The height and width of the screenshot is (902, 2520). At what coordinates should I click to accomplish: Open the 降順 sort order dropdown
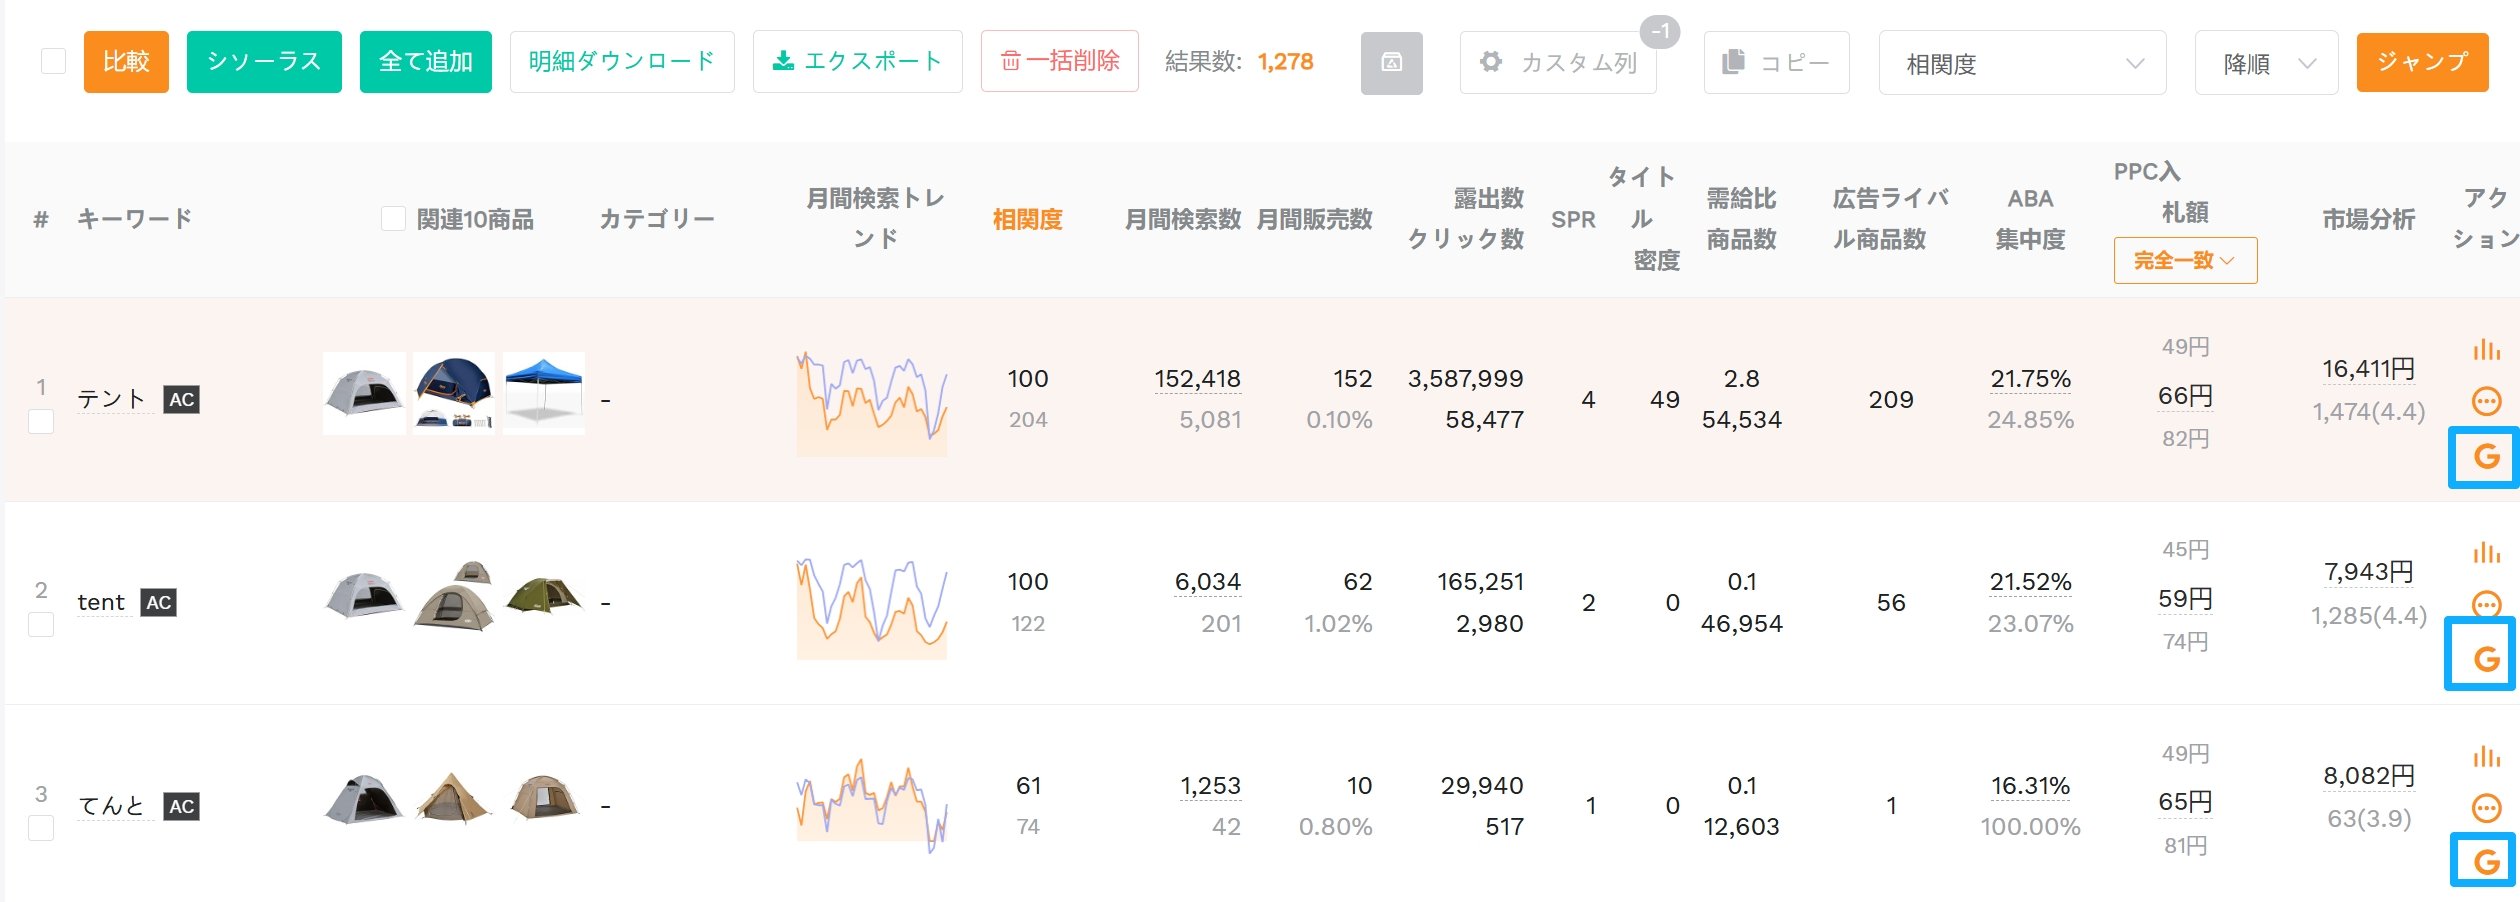tap(2266, 63)
